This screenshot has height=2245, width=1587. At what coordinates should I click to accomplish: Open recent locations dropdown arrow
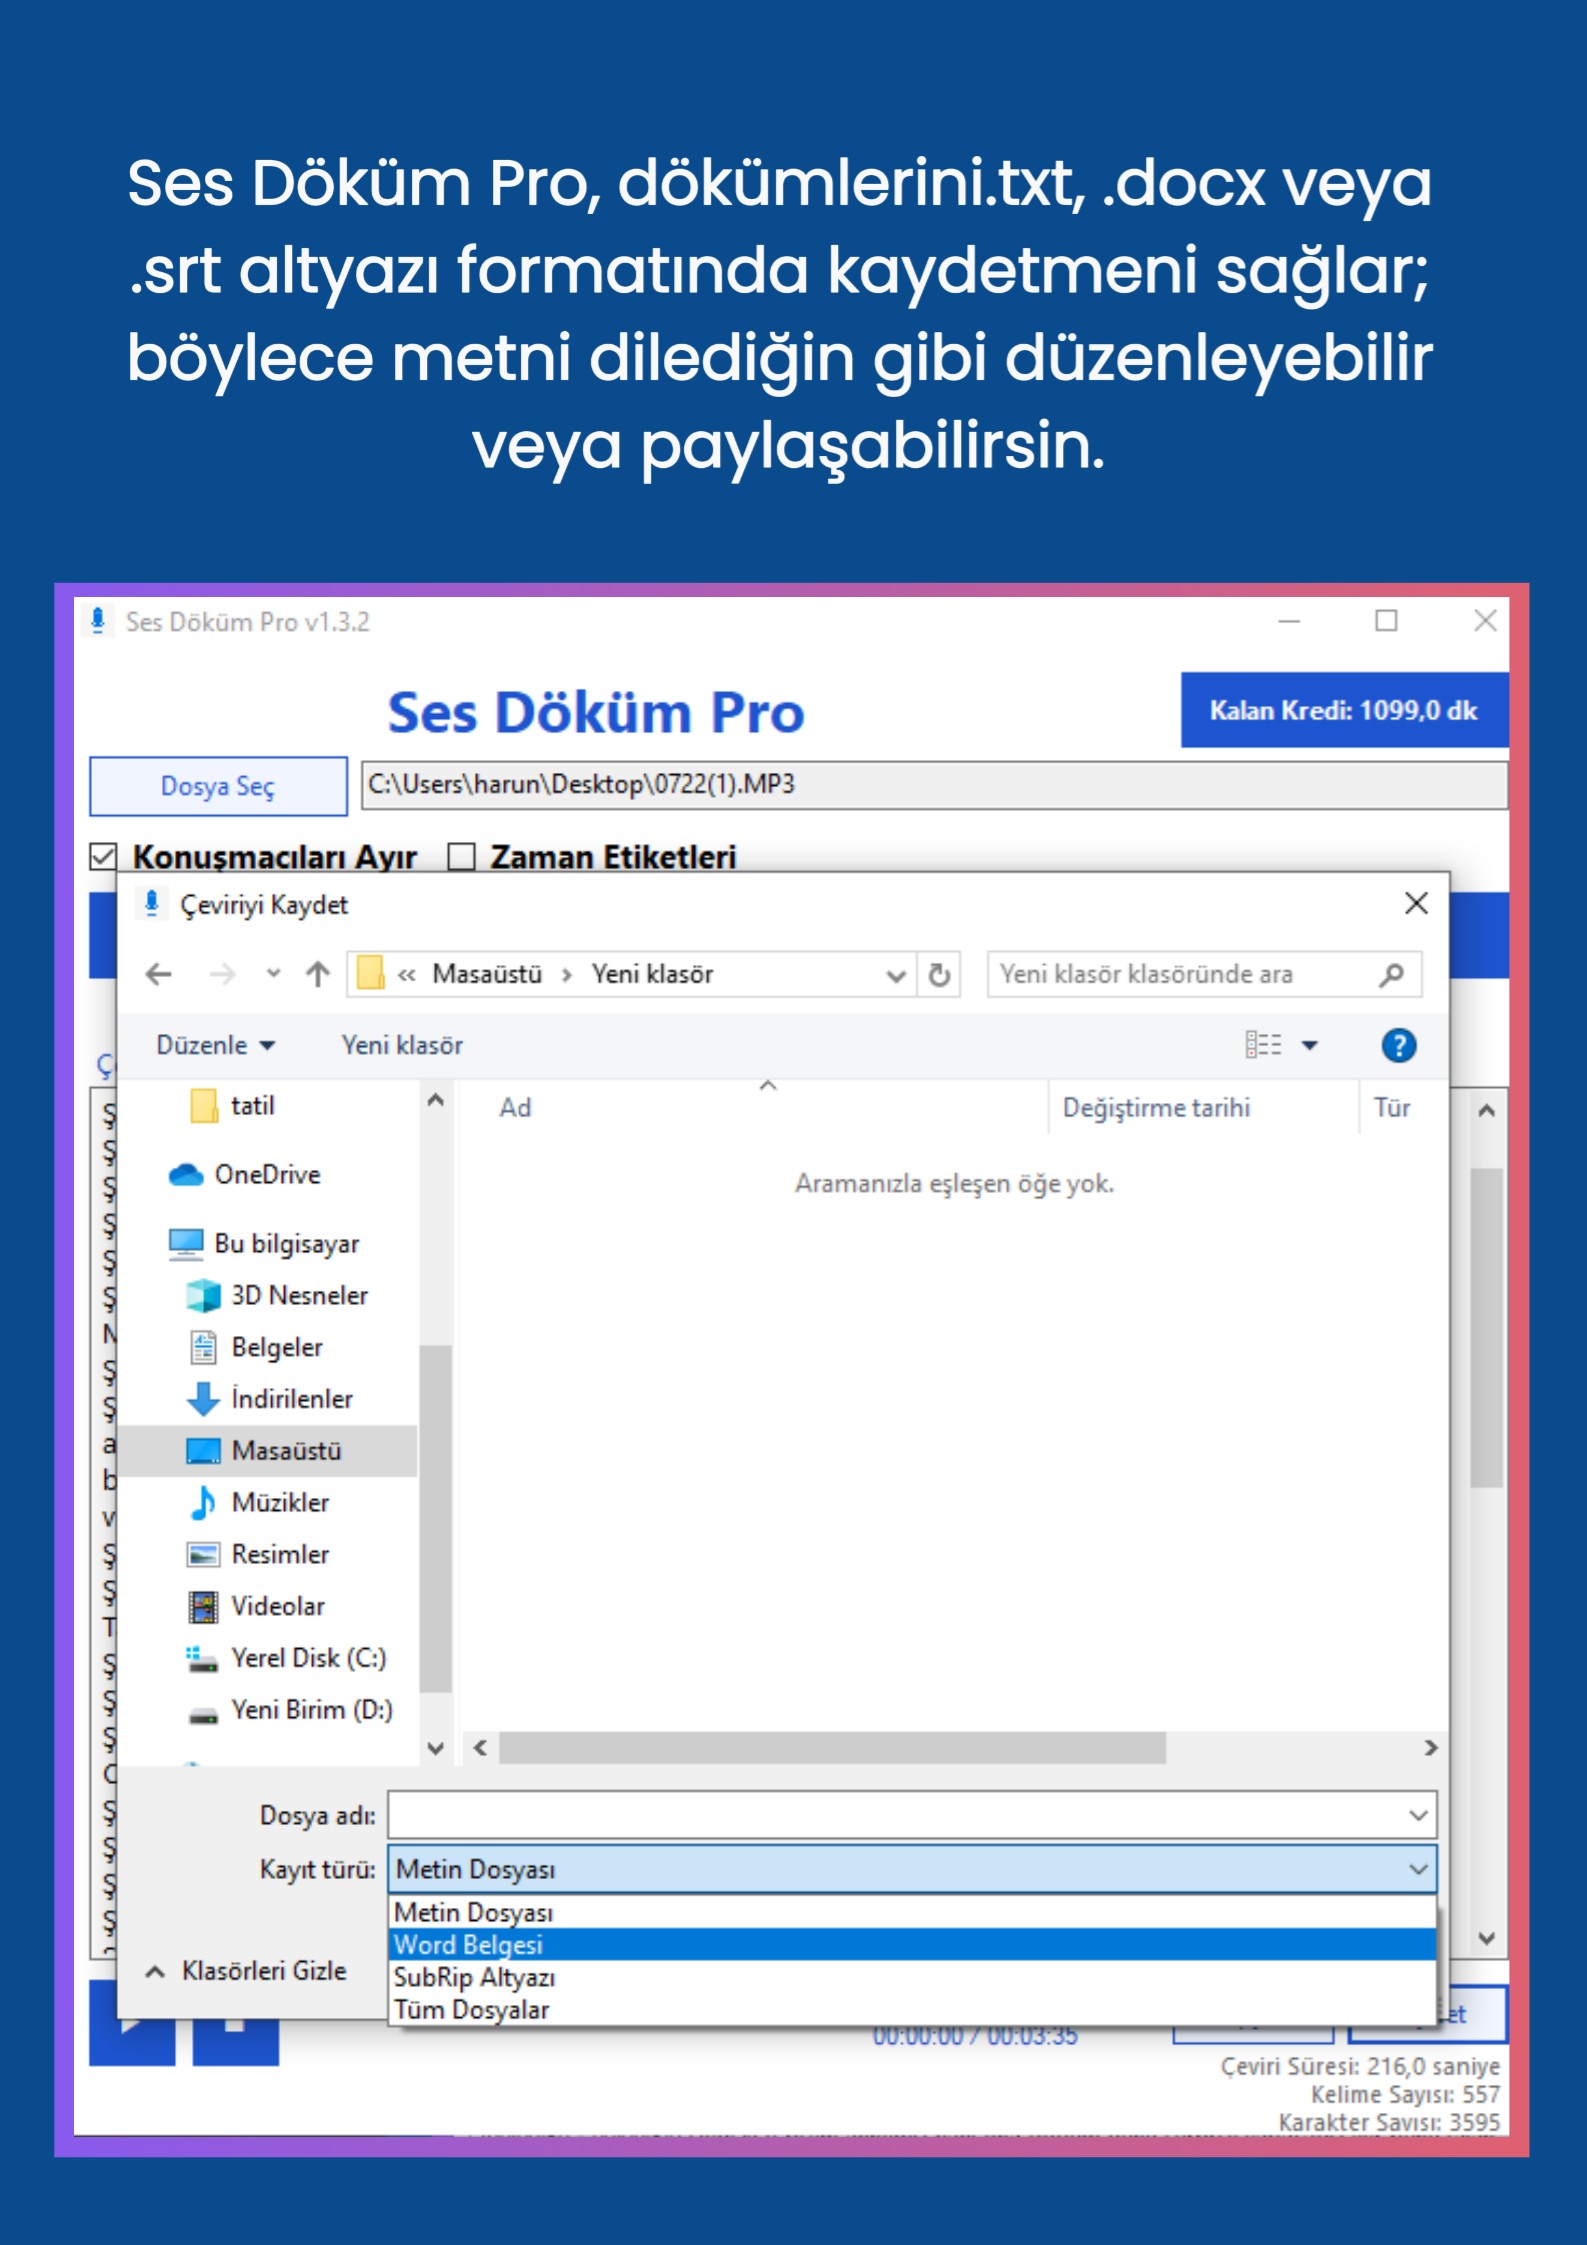[273, 974]
